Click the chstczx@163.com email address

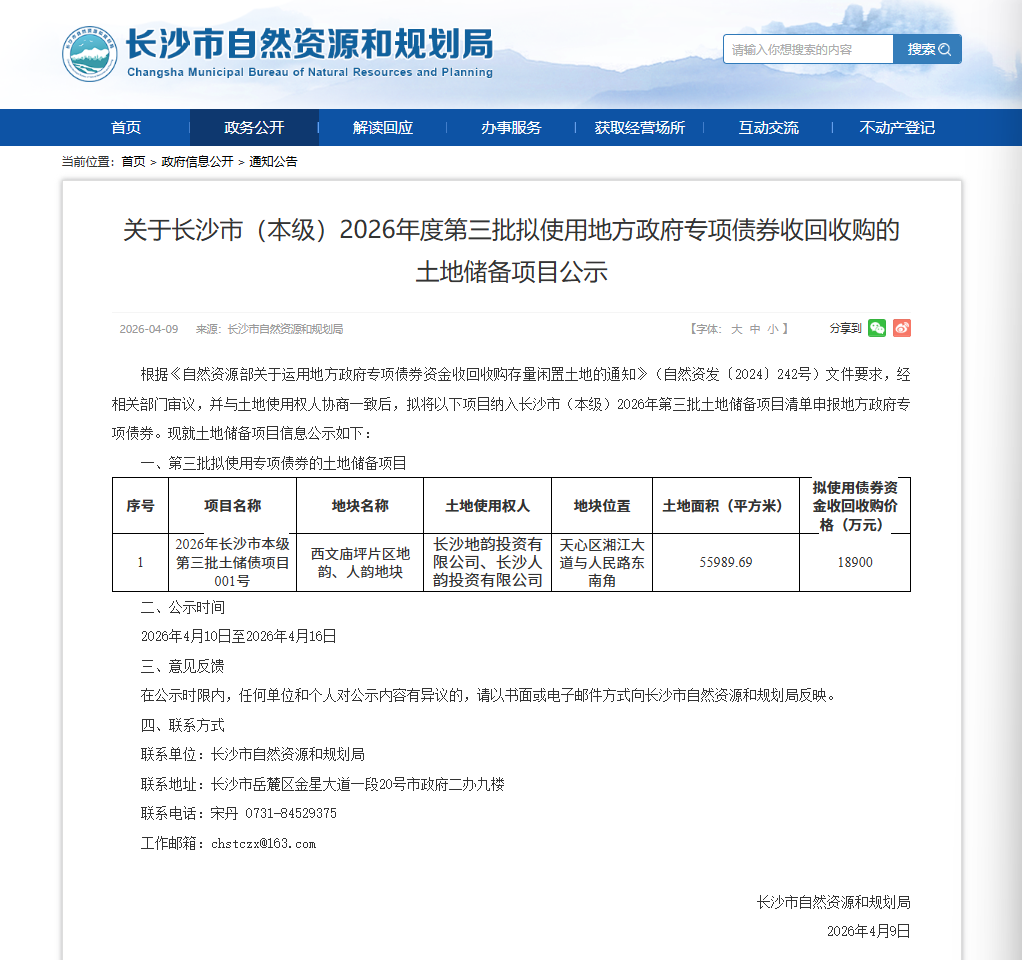263,844
